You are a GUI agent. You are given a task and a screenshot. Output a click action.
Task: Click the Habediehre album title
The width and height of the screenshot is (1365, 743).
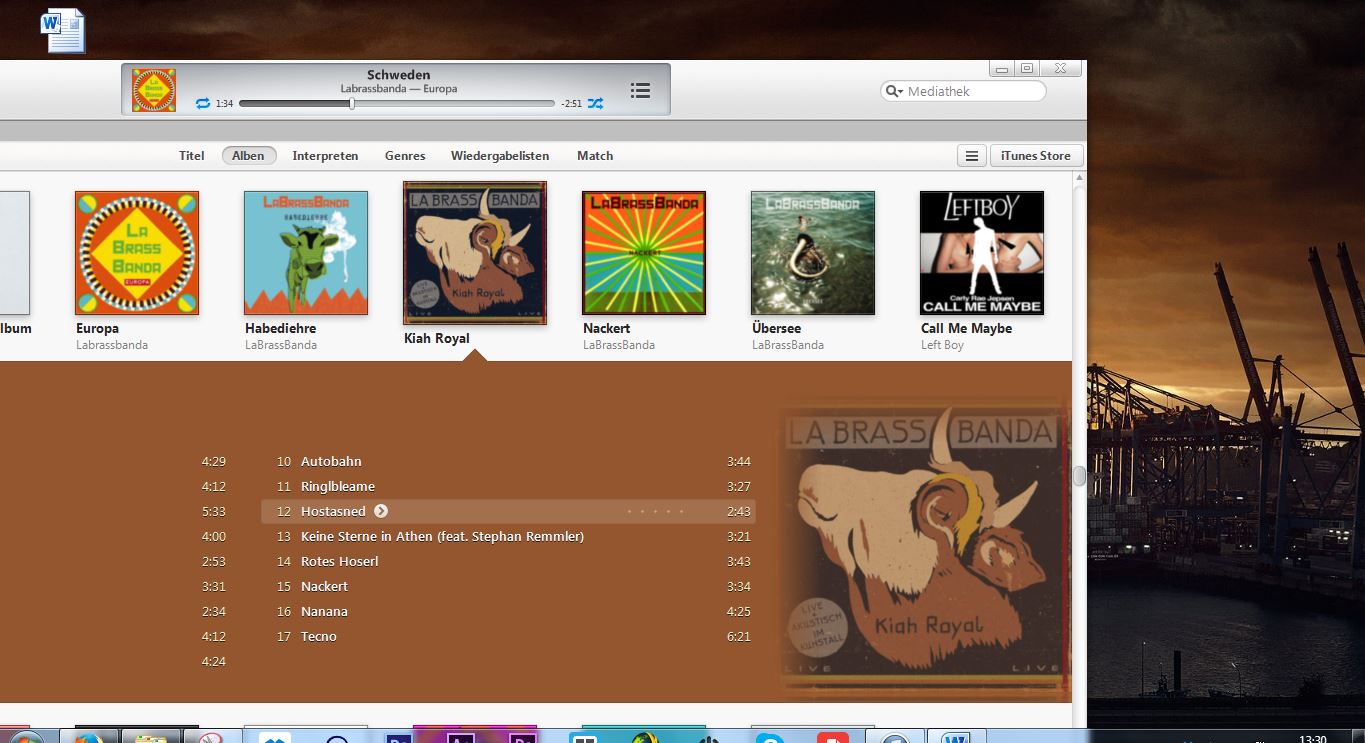[x=280, y=328]
